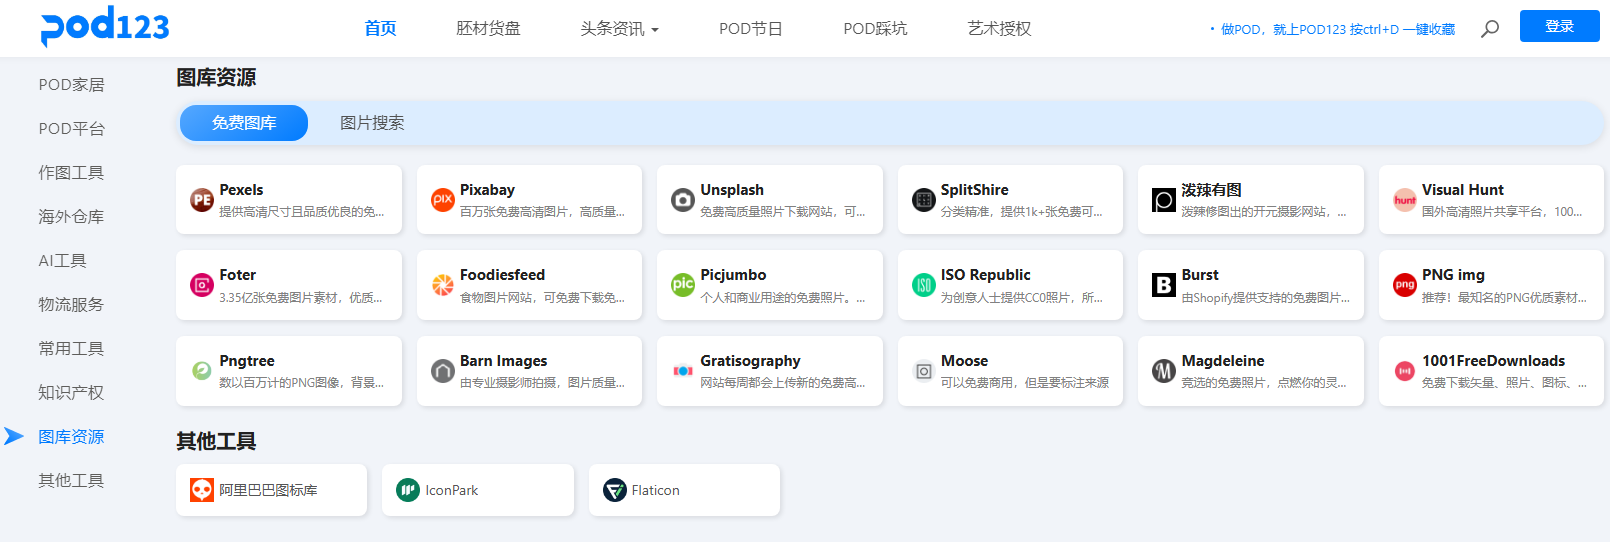
Task: Open the SplitShire resource card
Action: click(x=1010, y=200)
